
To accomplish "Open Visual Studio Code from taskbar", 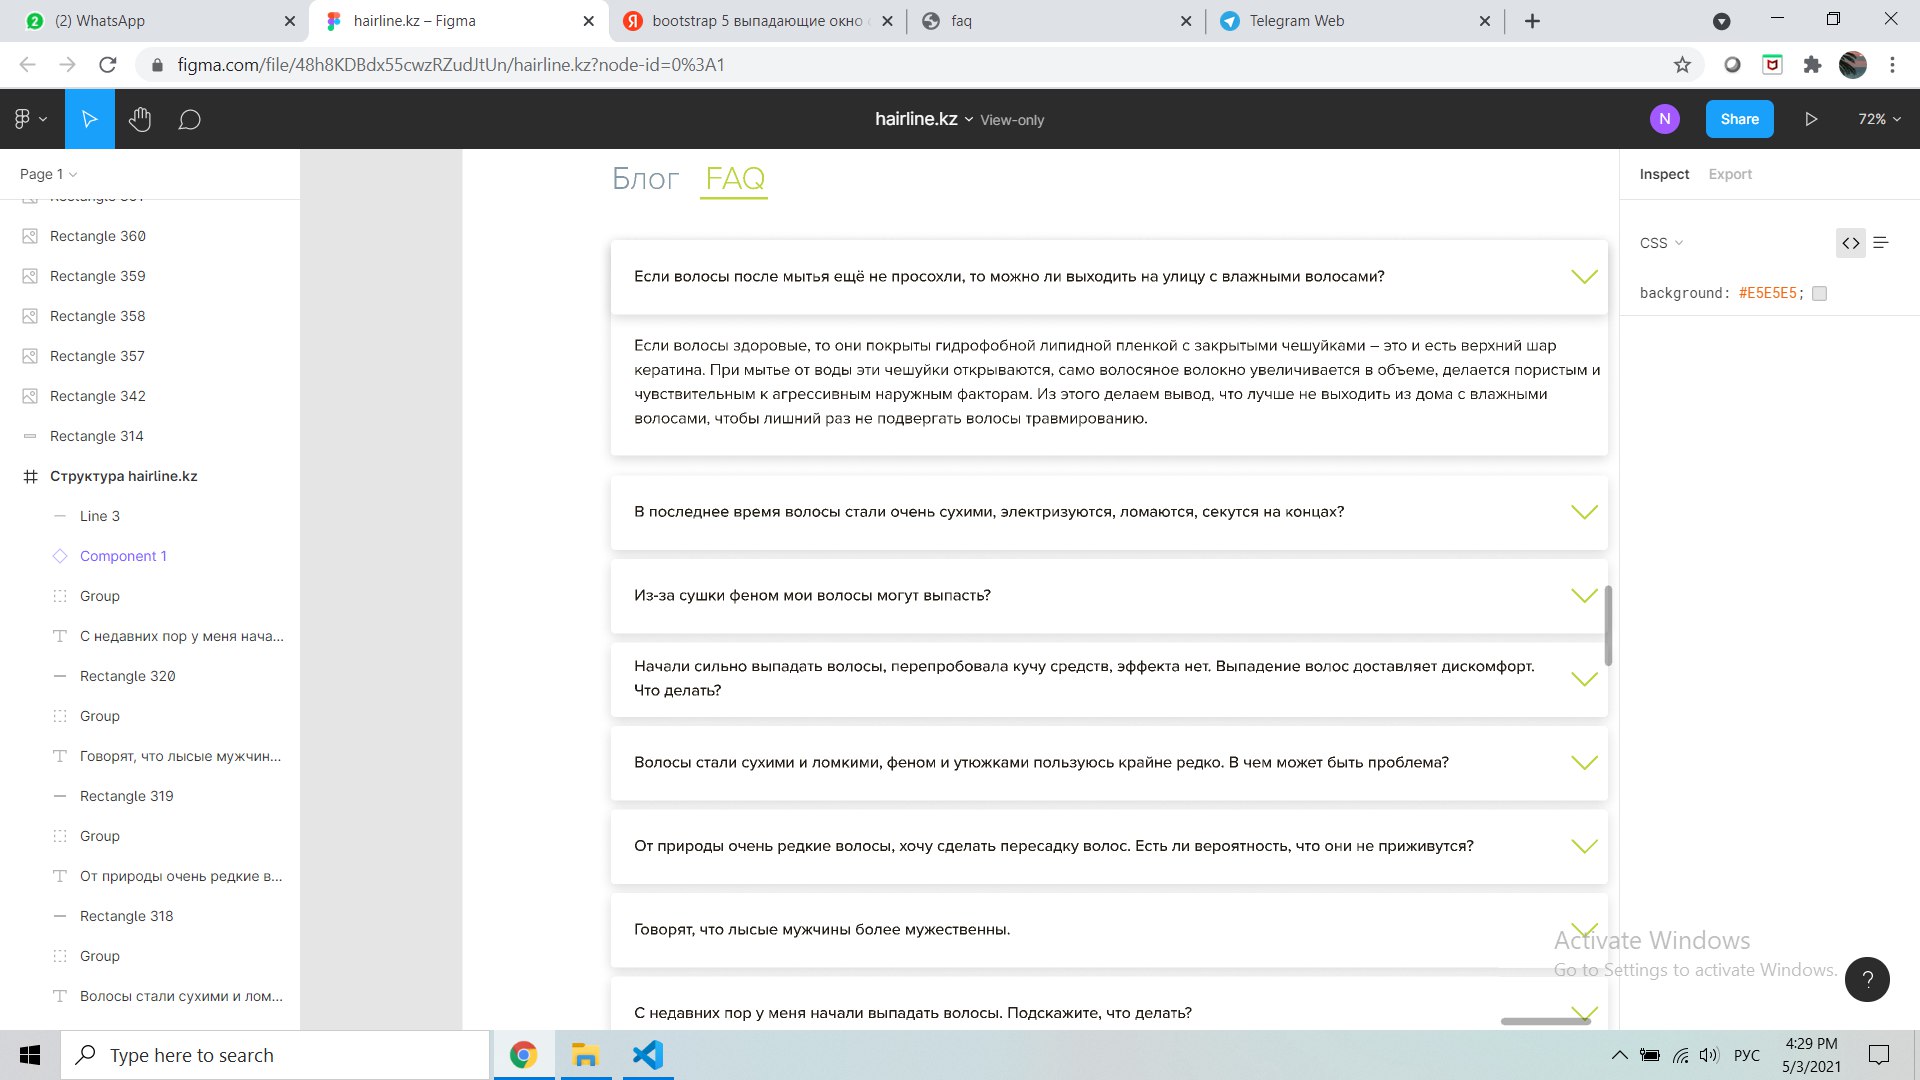I will [x=648, y=1055].
